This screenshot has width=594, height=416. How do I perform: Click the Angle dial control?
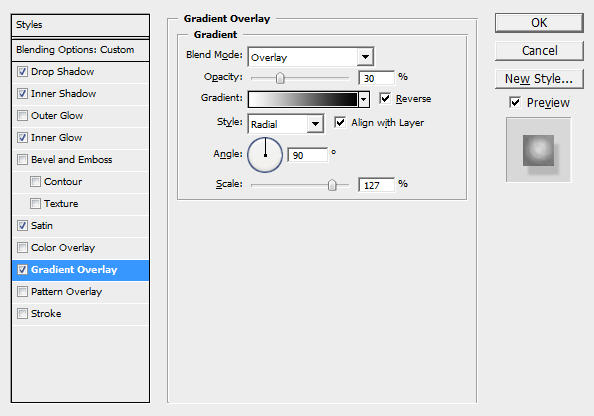(x=265, y=155)
